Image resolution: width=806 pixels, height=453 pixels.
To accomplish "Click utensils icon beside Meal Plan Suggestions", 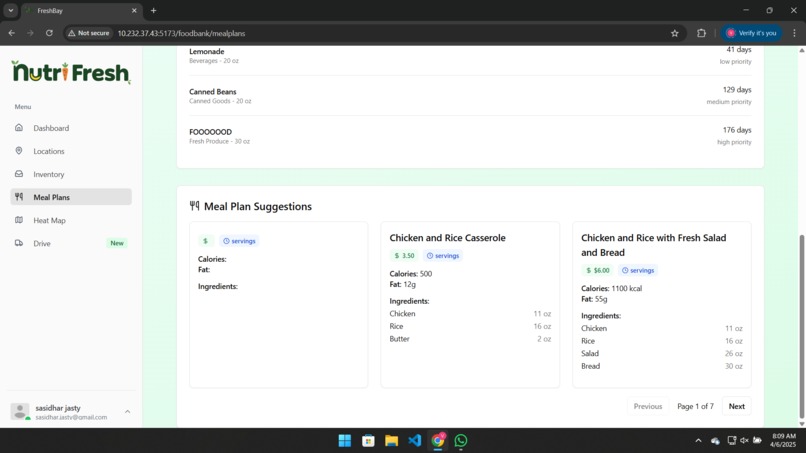I will [x=194, y=206].
